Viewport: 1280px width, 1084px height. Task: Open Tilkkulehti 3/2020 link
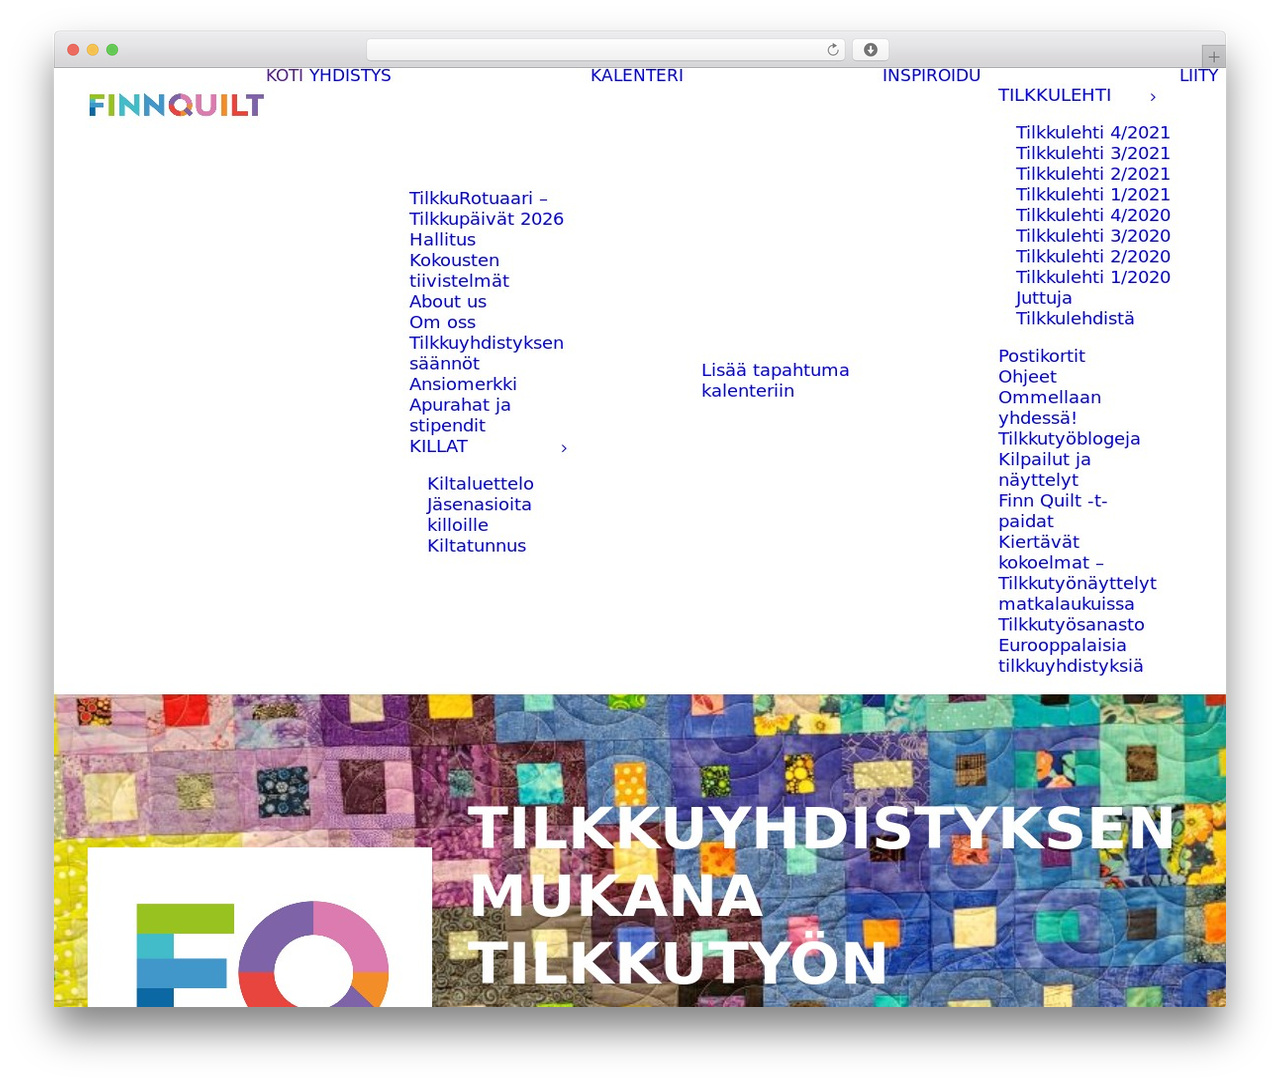coord(1093,235)
